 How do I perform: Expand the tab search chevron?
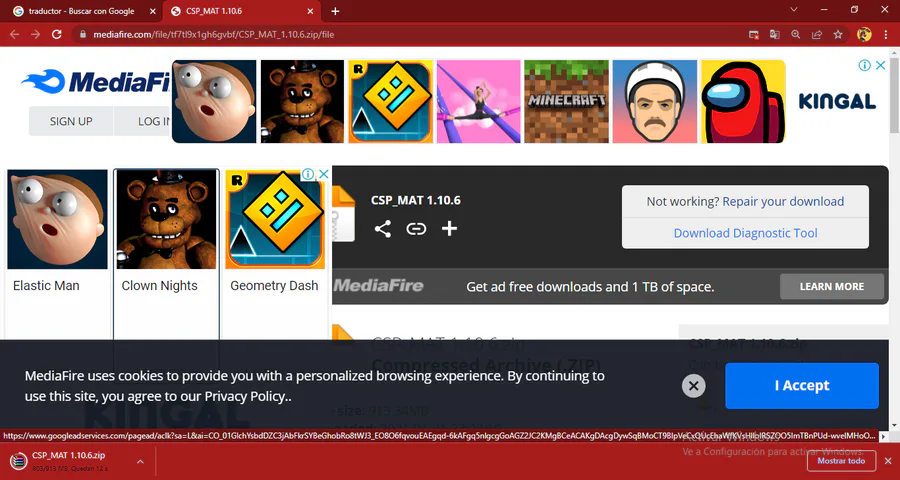pyautogui.click(x=794, y=10)
